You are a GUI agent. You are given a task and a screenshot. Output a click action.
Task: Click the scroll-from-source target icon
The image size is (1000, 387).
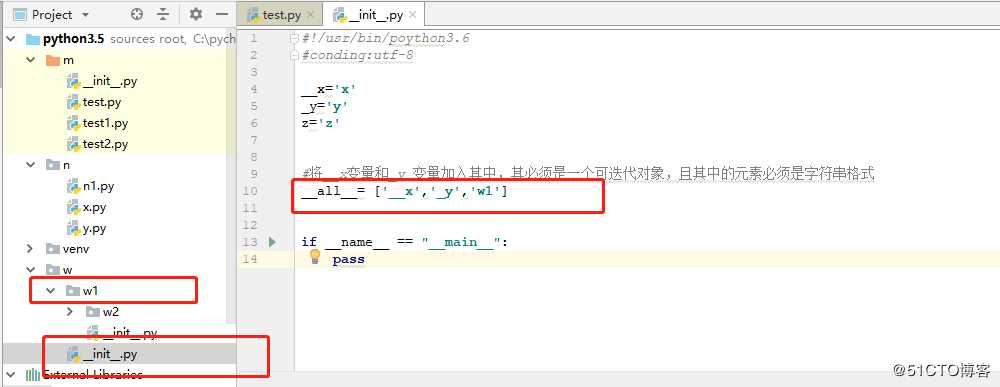click(136, 14)
